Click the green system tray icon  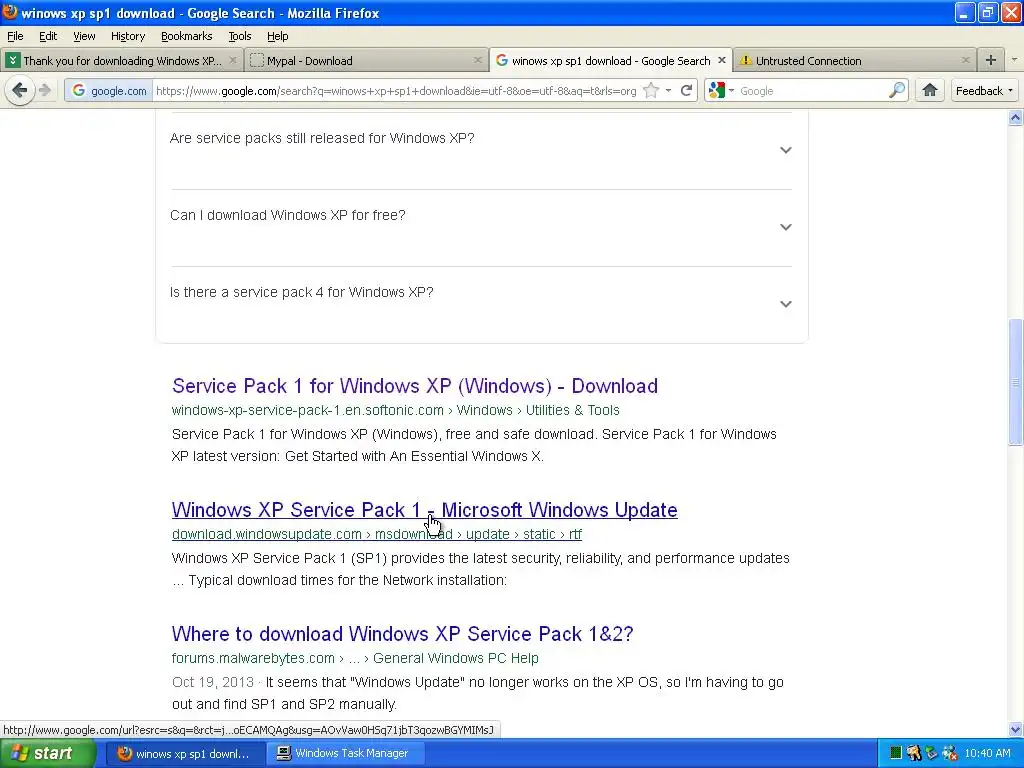tap(895, 753)
